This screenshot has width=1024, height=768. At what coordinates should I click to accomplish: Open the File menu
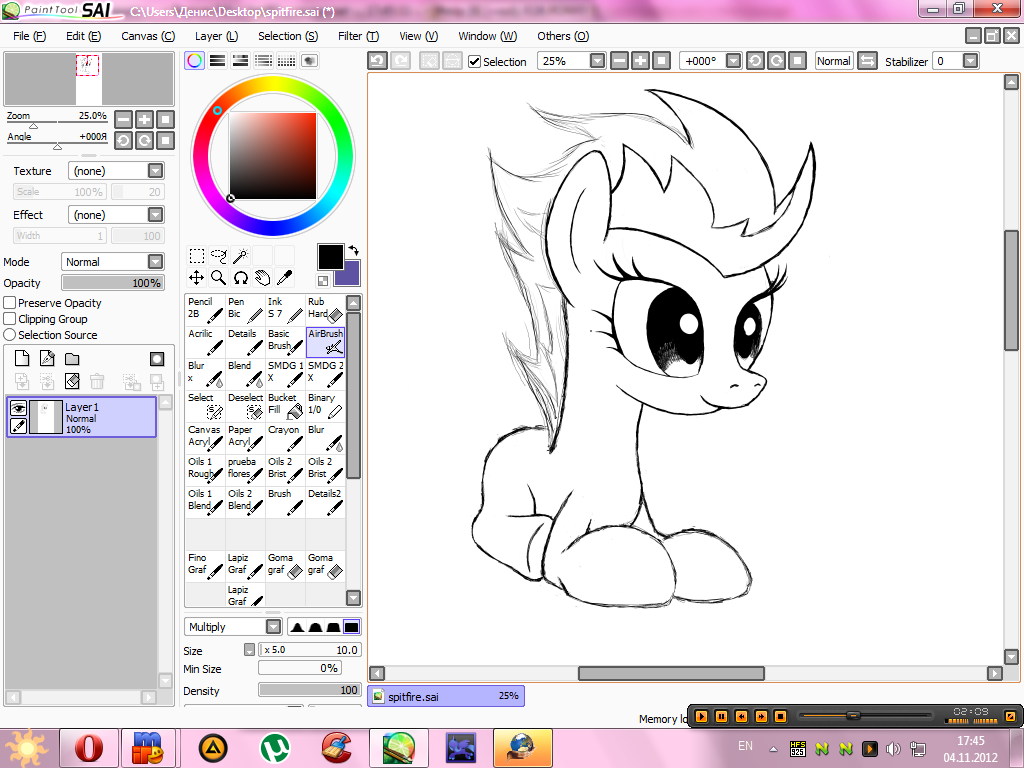click(x=29, y=36)
